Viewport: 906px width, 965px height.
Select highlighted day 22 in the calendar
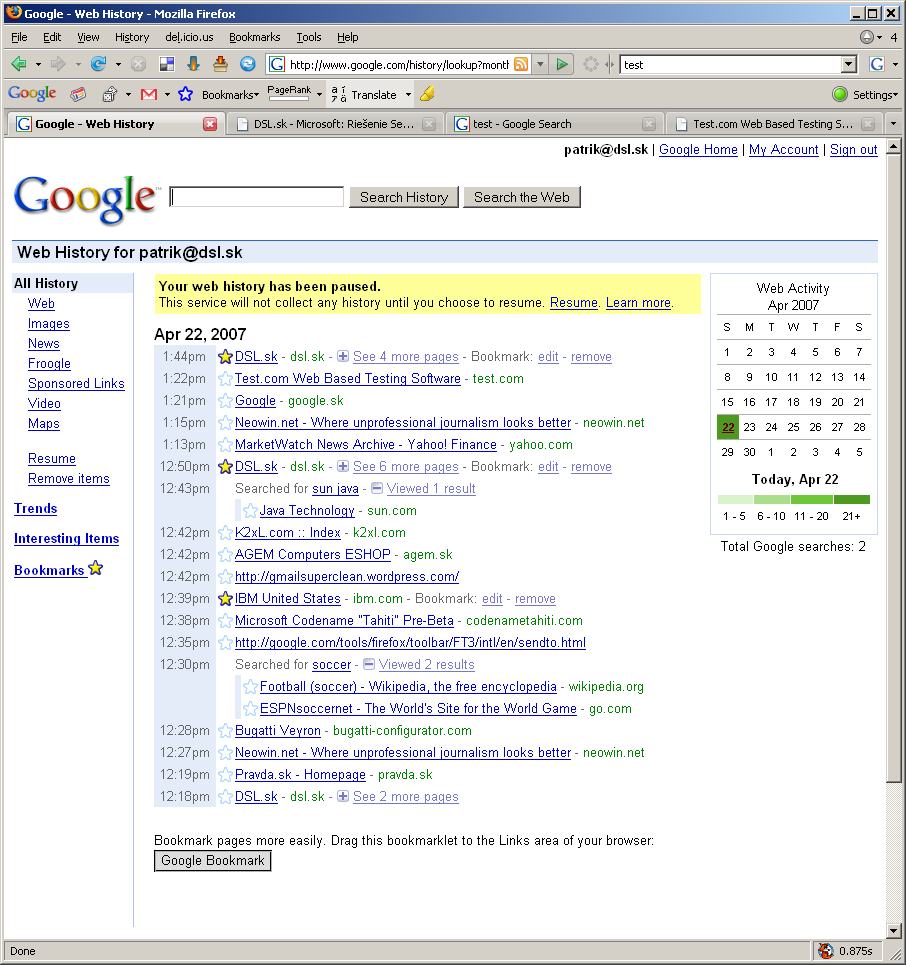(x=728, y=427)
